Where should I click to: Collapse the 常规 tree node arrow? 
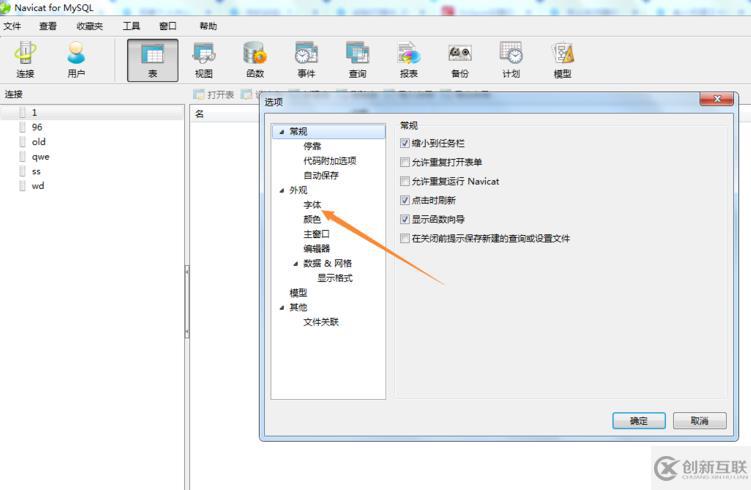(282, 132)
